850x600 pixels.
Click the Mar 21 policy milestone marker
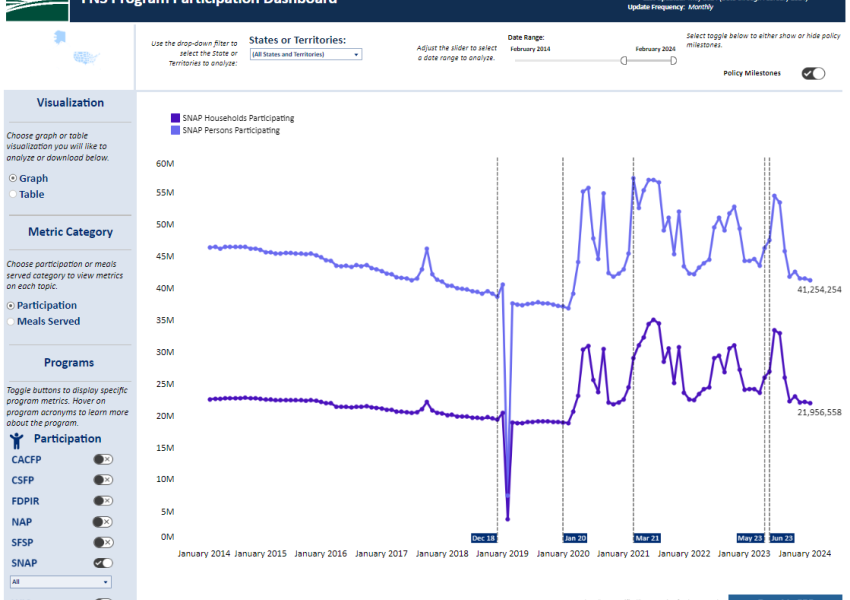coord(647,538)
